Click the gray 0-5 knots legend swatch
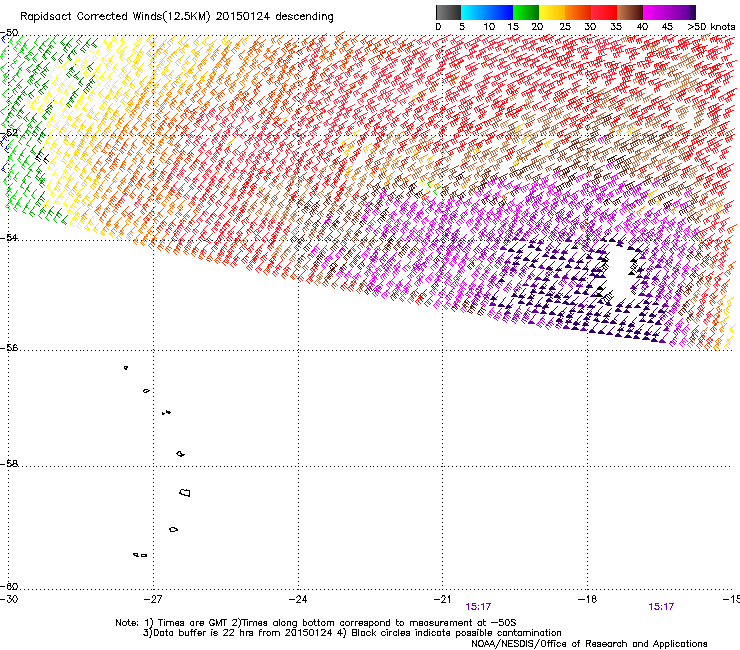This screenshot has height=650, width=740. 449,12
